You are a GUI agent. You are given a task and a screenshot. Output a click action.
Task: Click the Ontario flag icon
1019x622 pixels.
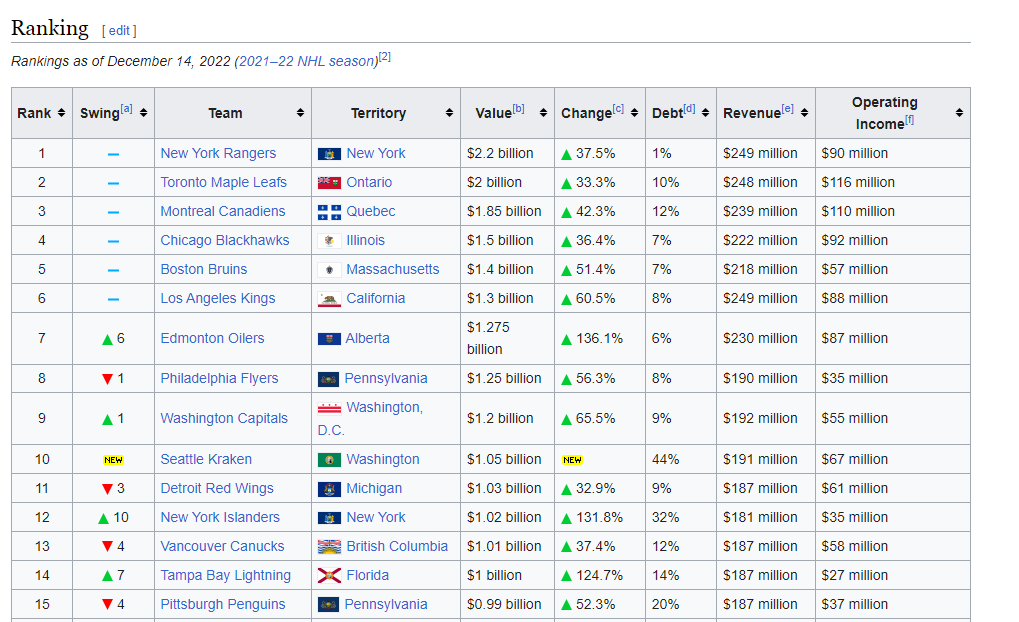[329, 183]
